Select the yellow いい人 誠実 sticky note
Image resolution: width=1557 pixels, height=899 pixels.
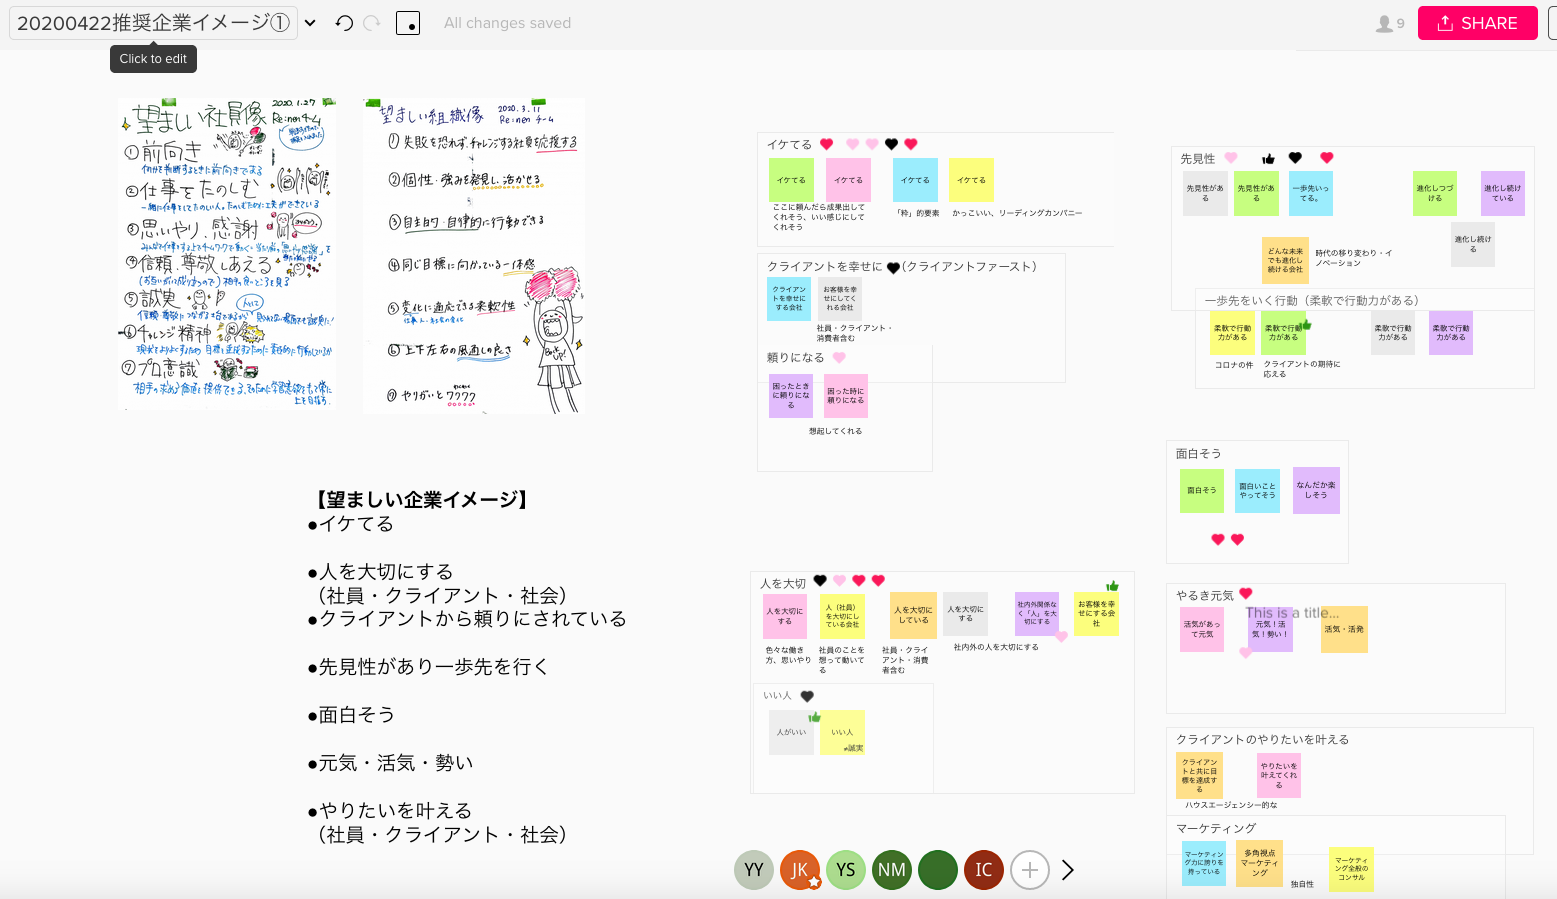coord(843,733)
